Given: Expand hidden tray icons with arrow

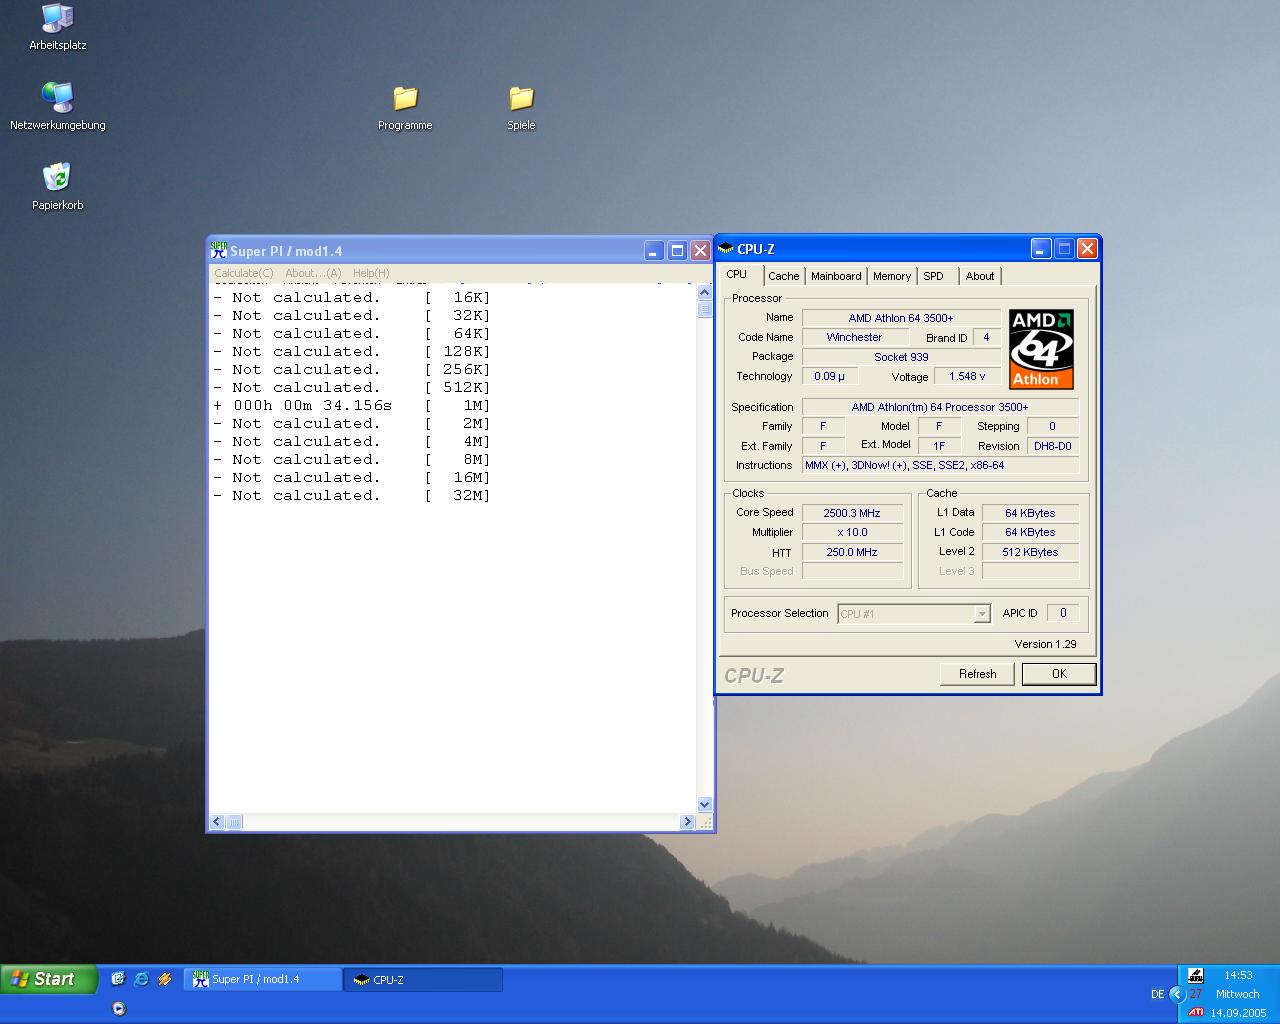Looking at the screenshot, I should click(1177, 994).
